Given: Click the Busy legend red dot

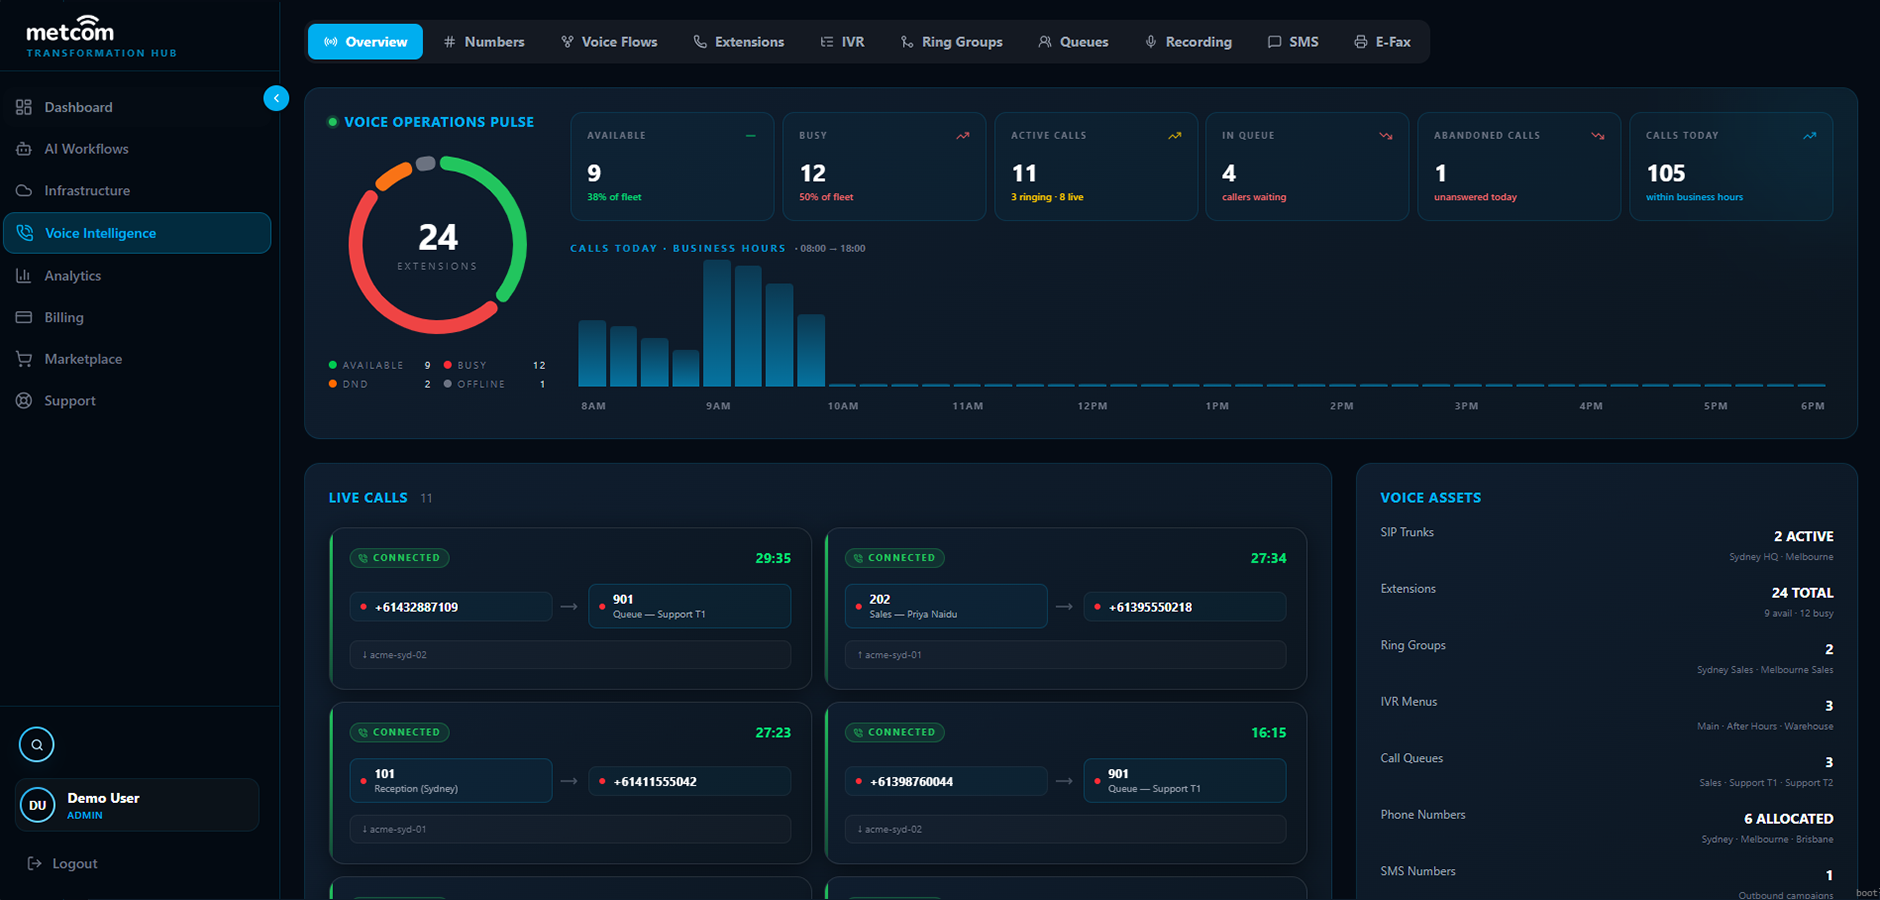Looking at the screenshot, I should coord(448,365).
